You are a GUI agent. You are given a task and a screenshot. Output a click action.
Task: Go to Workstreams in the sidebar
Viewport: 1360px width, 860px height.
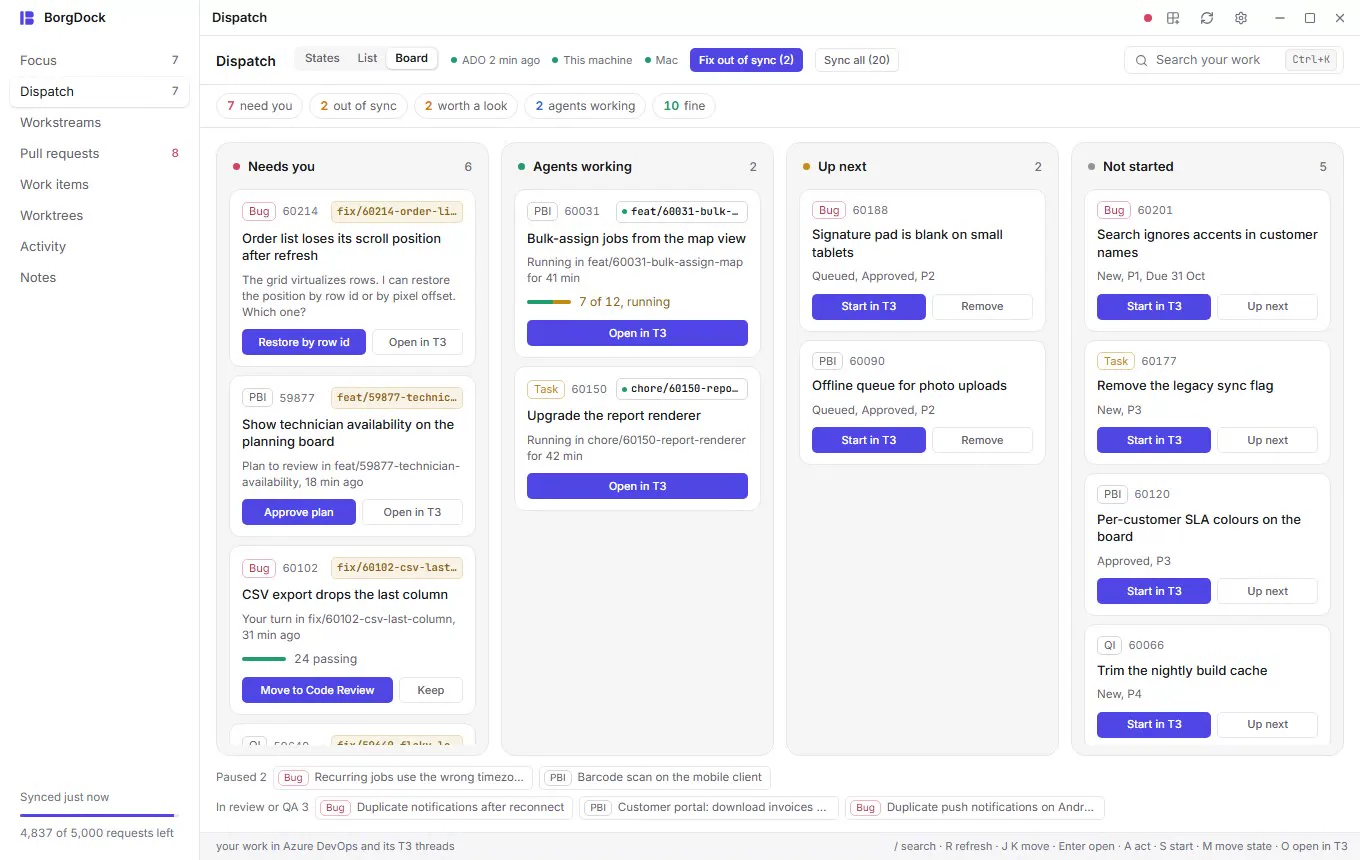[x=99, y=122]
